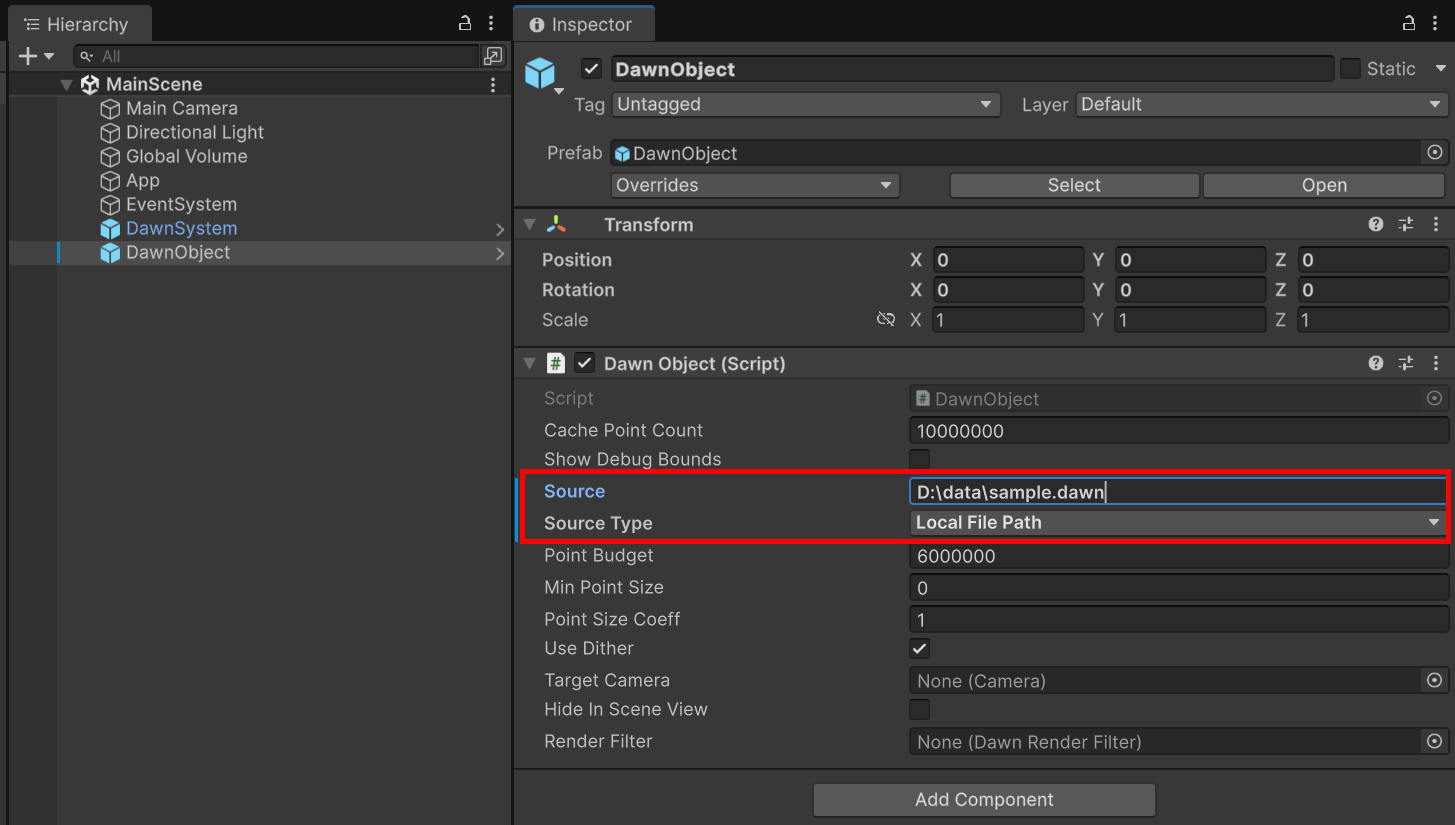Open Dawn Object script preset settings icon

pyautogui.click(x=1406, y=364)
